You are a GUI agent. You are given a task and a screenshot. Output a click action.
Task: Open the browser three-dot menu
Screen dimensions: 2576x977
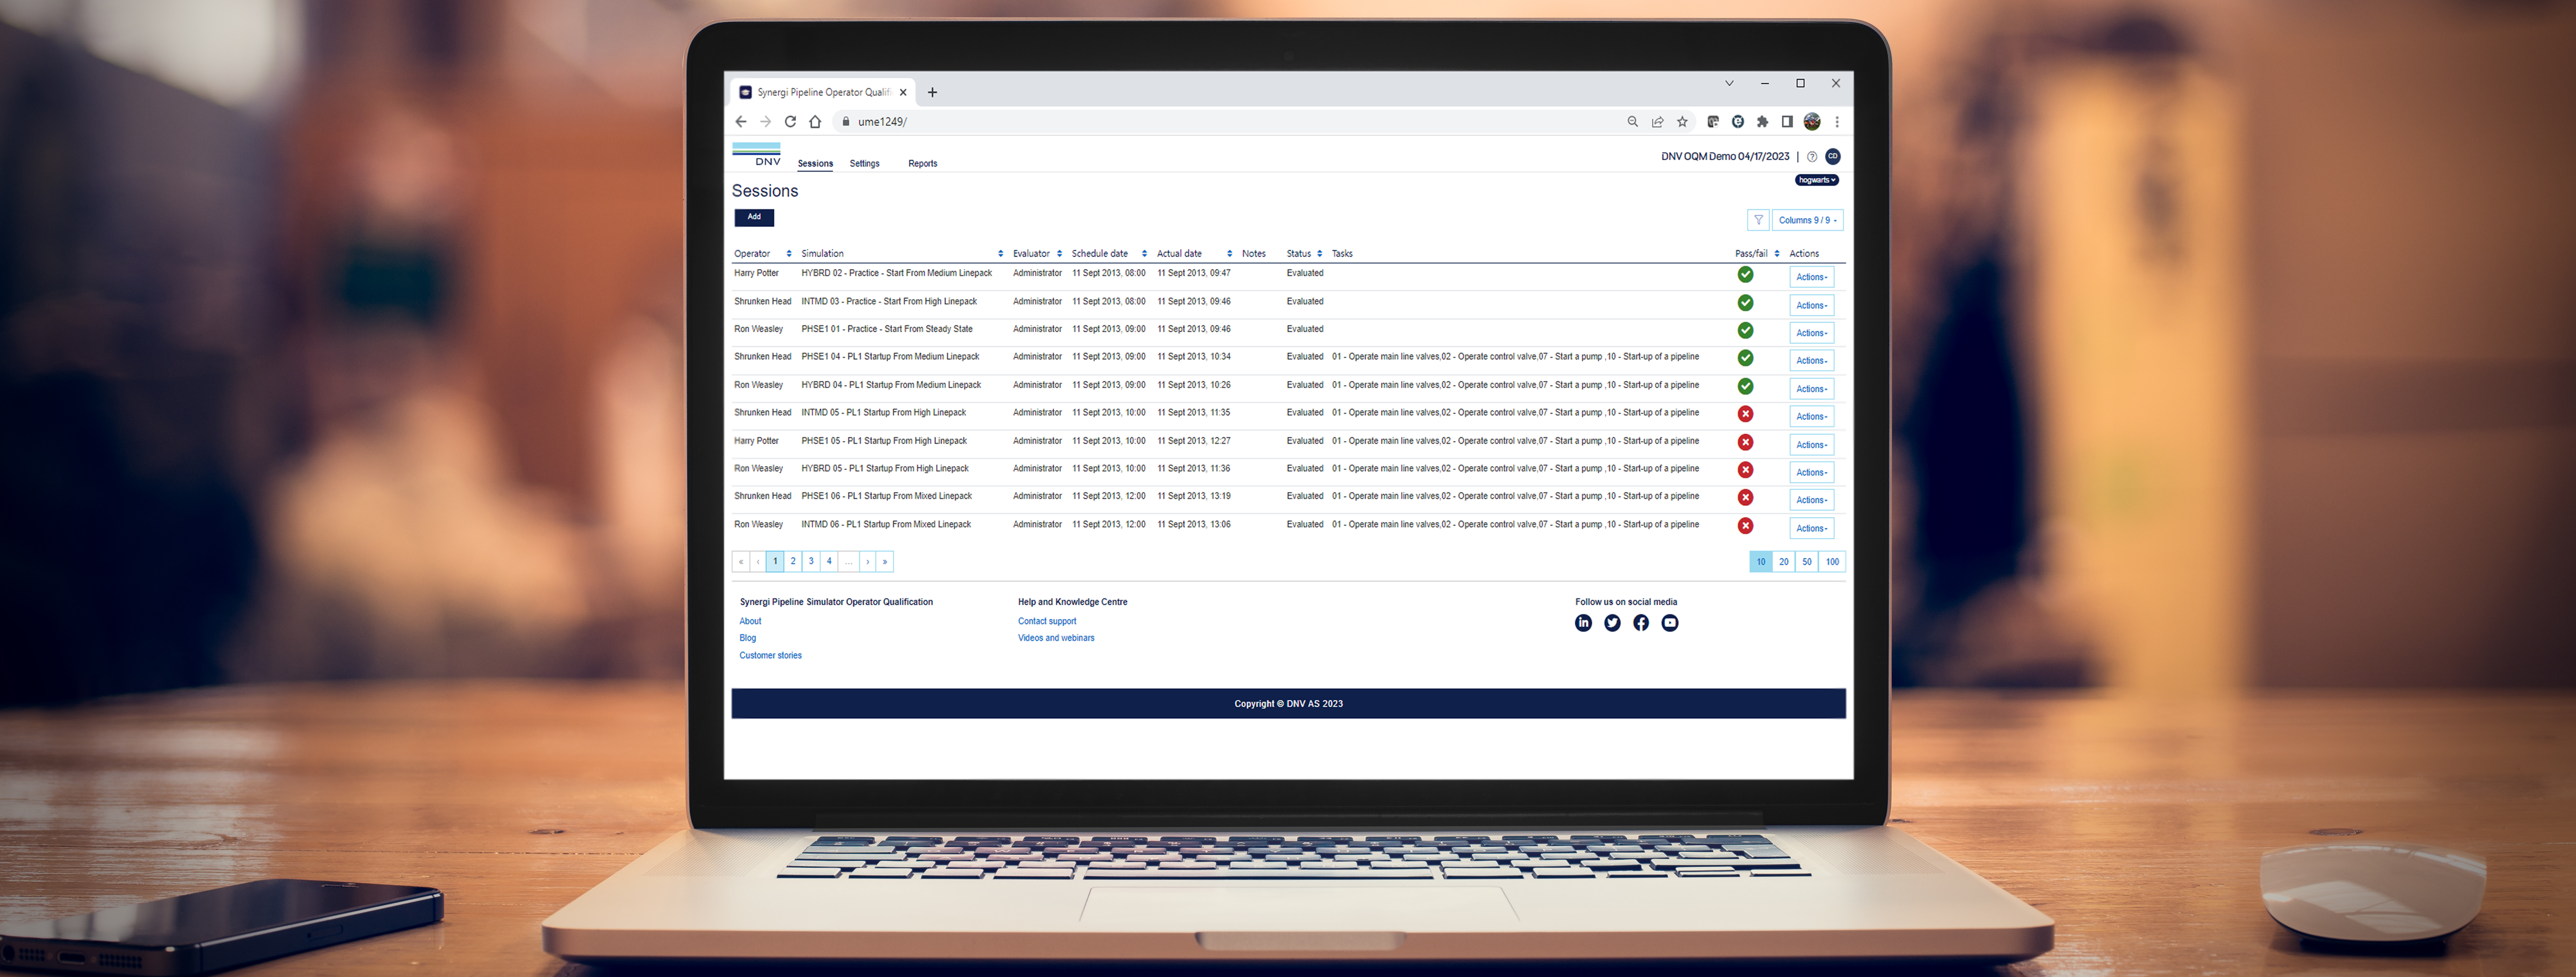[x=1837, y=122]
